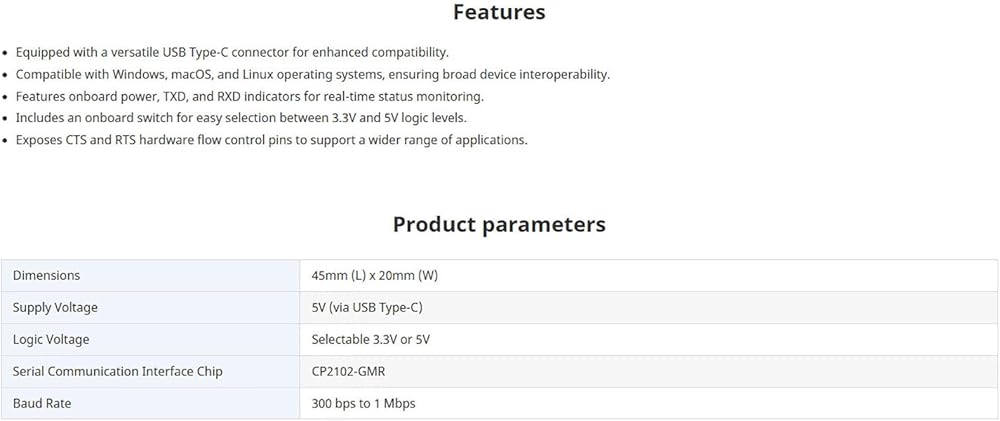This screenshot has width=1000, height=421.
Task: Click the Dimensions label cell
Action: [151, 276]
